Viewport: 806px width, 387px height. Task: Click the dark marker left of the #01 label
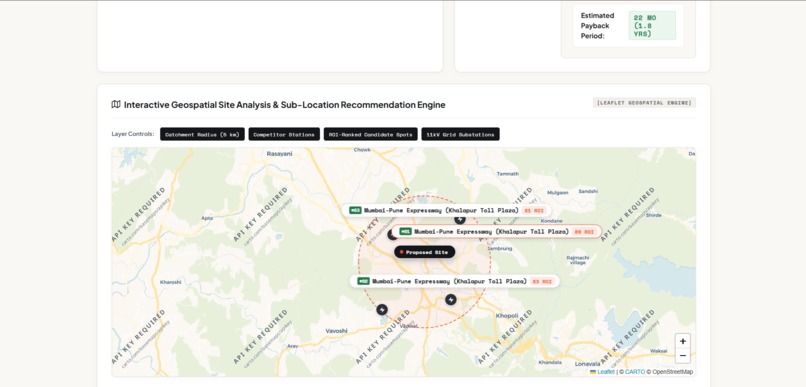click(392, 235)
